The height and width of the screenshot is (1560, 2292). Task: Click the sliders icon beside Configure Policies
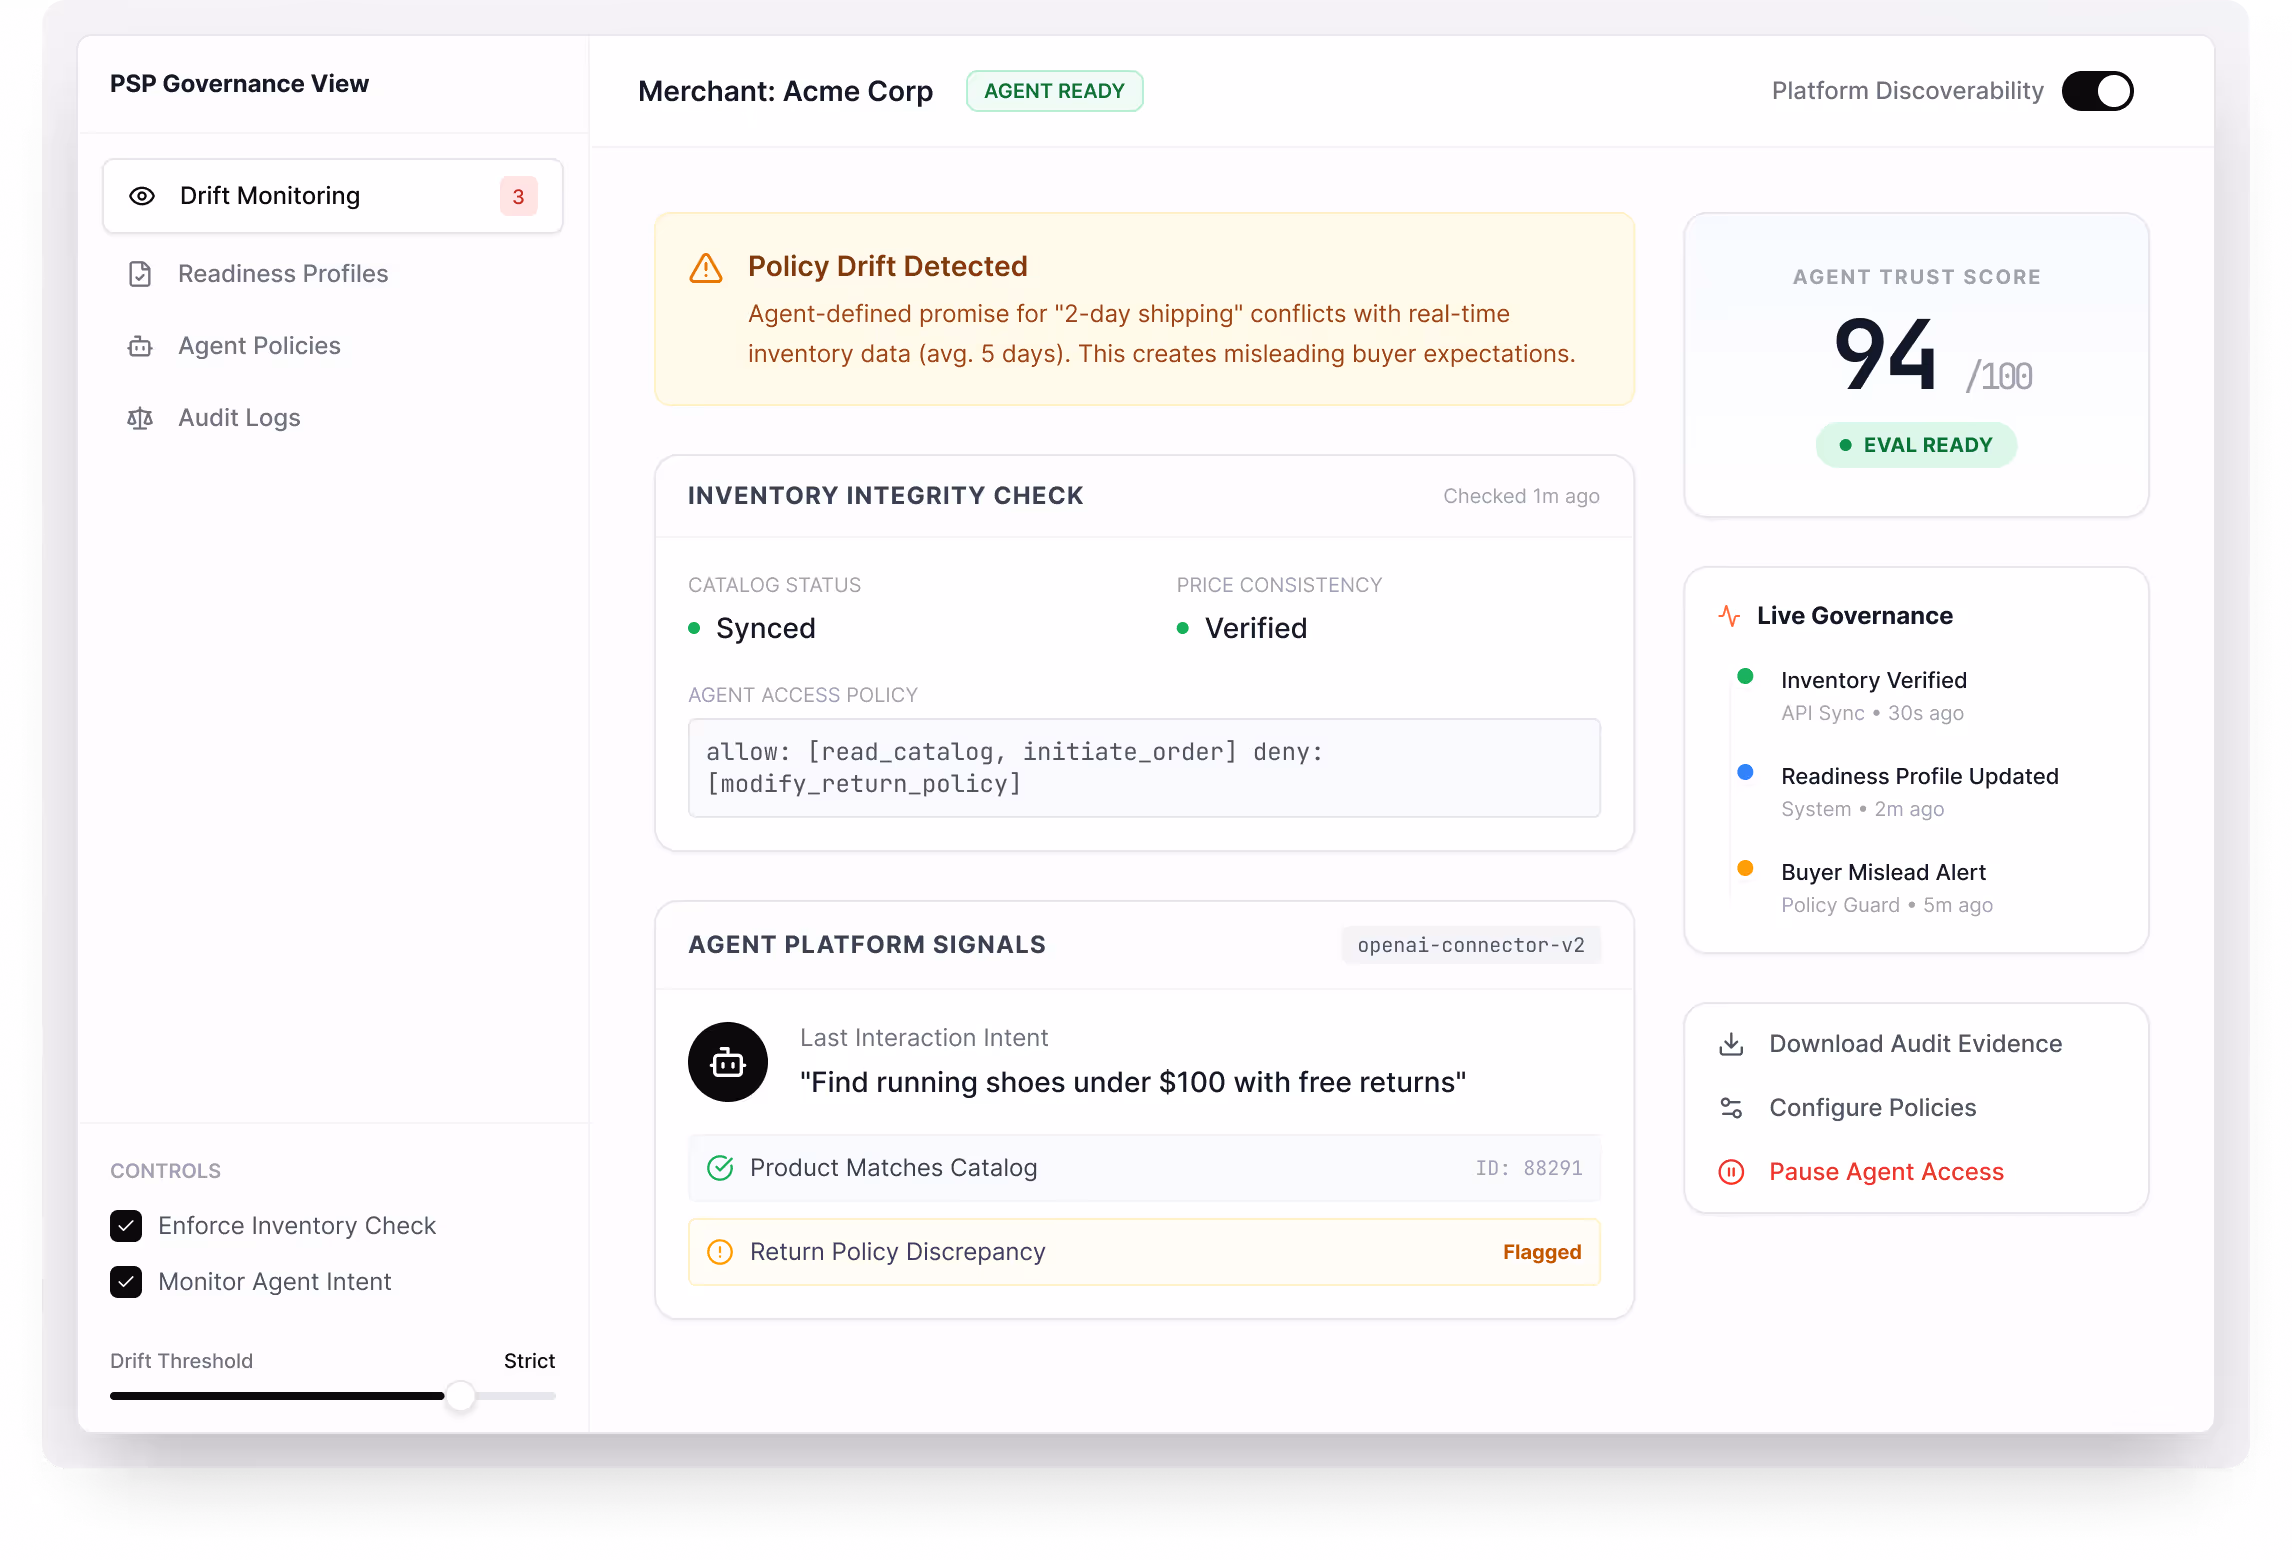pyautogui.click(x=1731, y=1108)
